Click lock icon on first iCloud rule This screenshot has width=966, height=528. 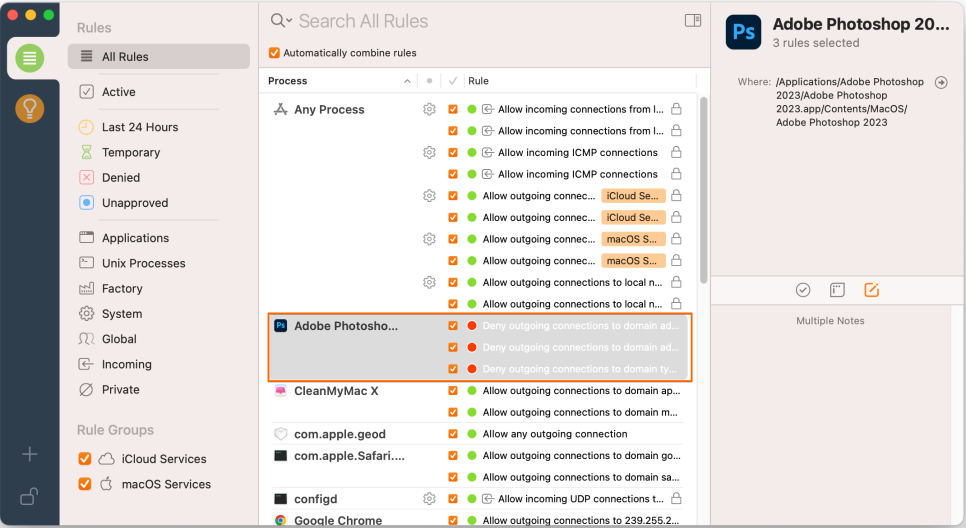[x=676, y=195]
